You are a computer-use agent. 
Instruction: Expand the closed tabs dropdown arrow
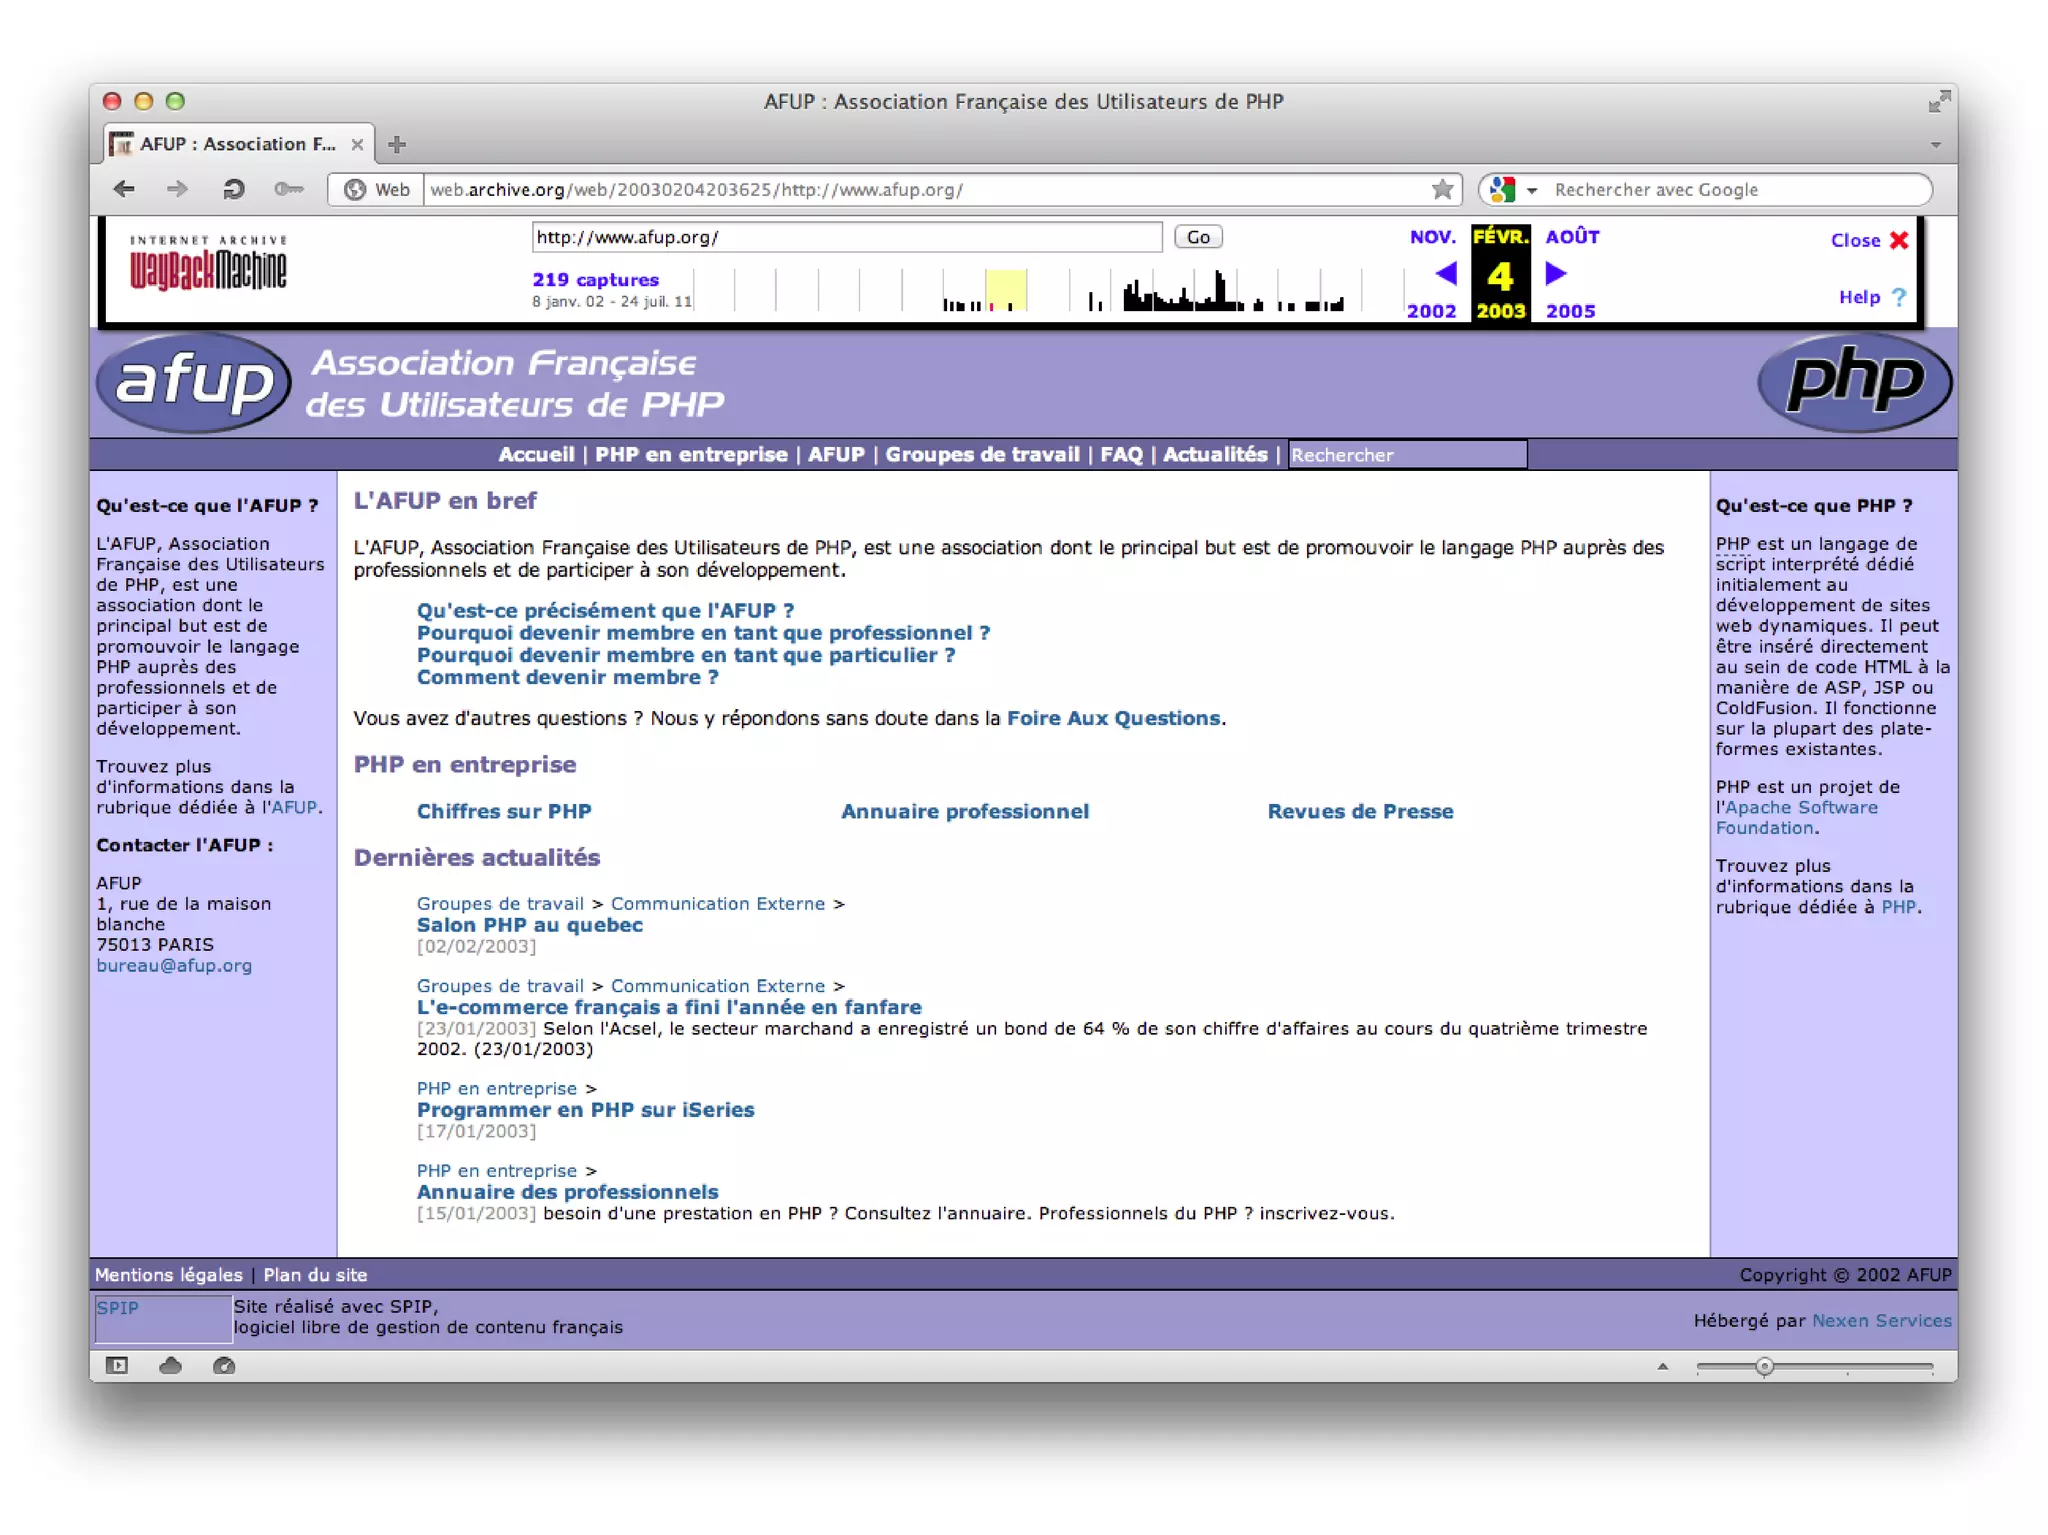pos(1935,145)
